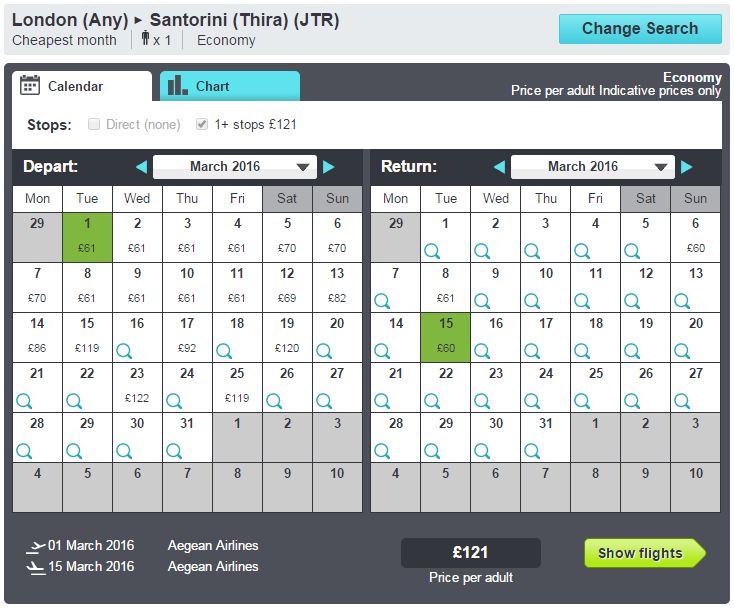Click magnifier icon on departure March 18
This screenshot has width=734, height=608.
[x=224, y=351]
